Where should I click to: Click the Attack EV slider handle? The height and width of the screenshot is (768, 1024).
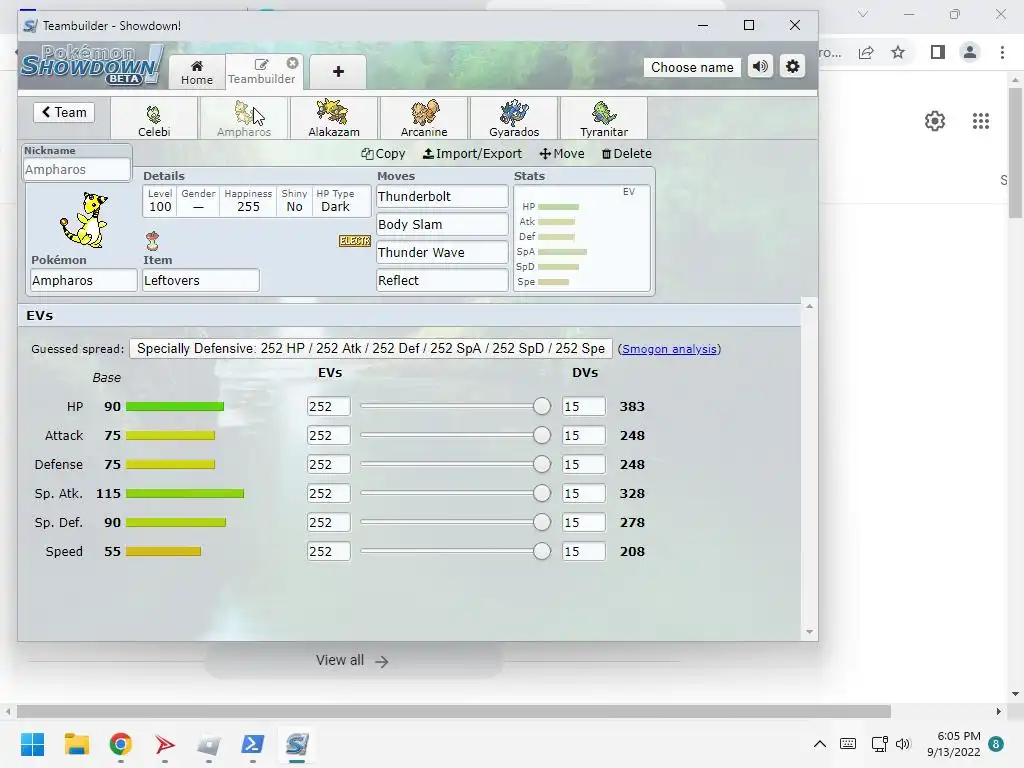pos(541,435)
